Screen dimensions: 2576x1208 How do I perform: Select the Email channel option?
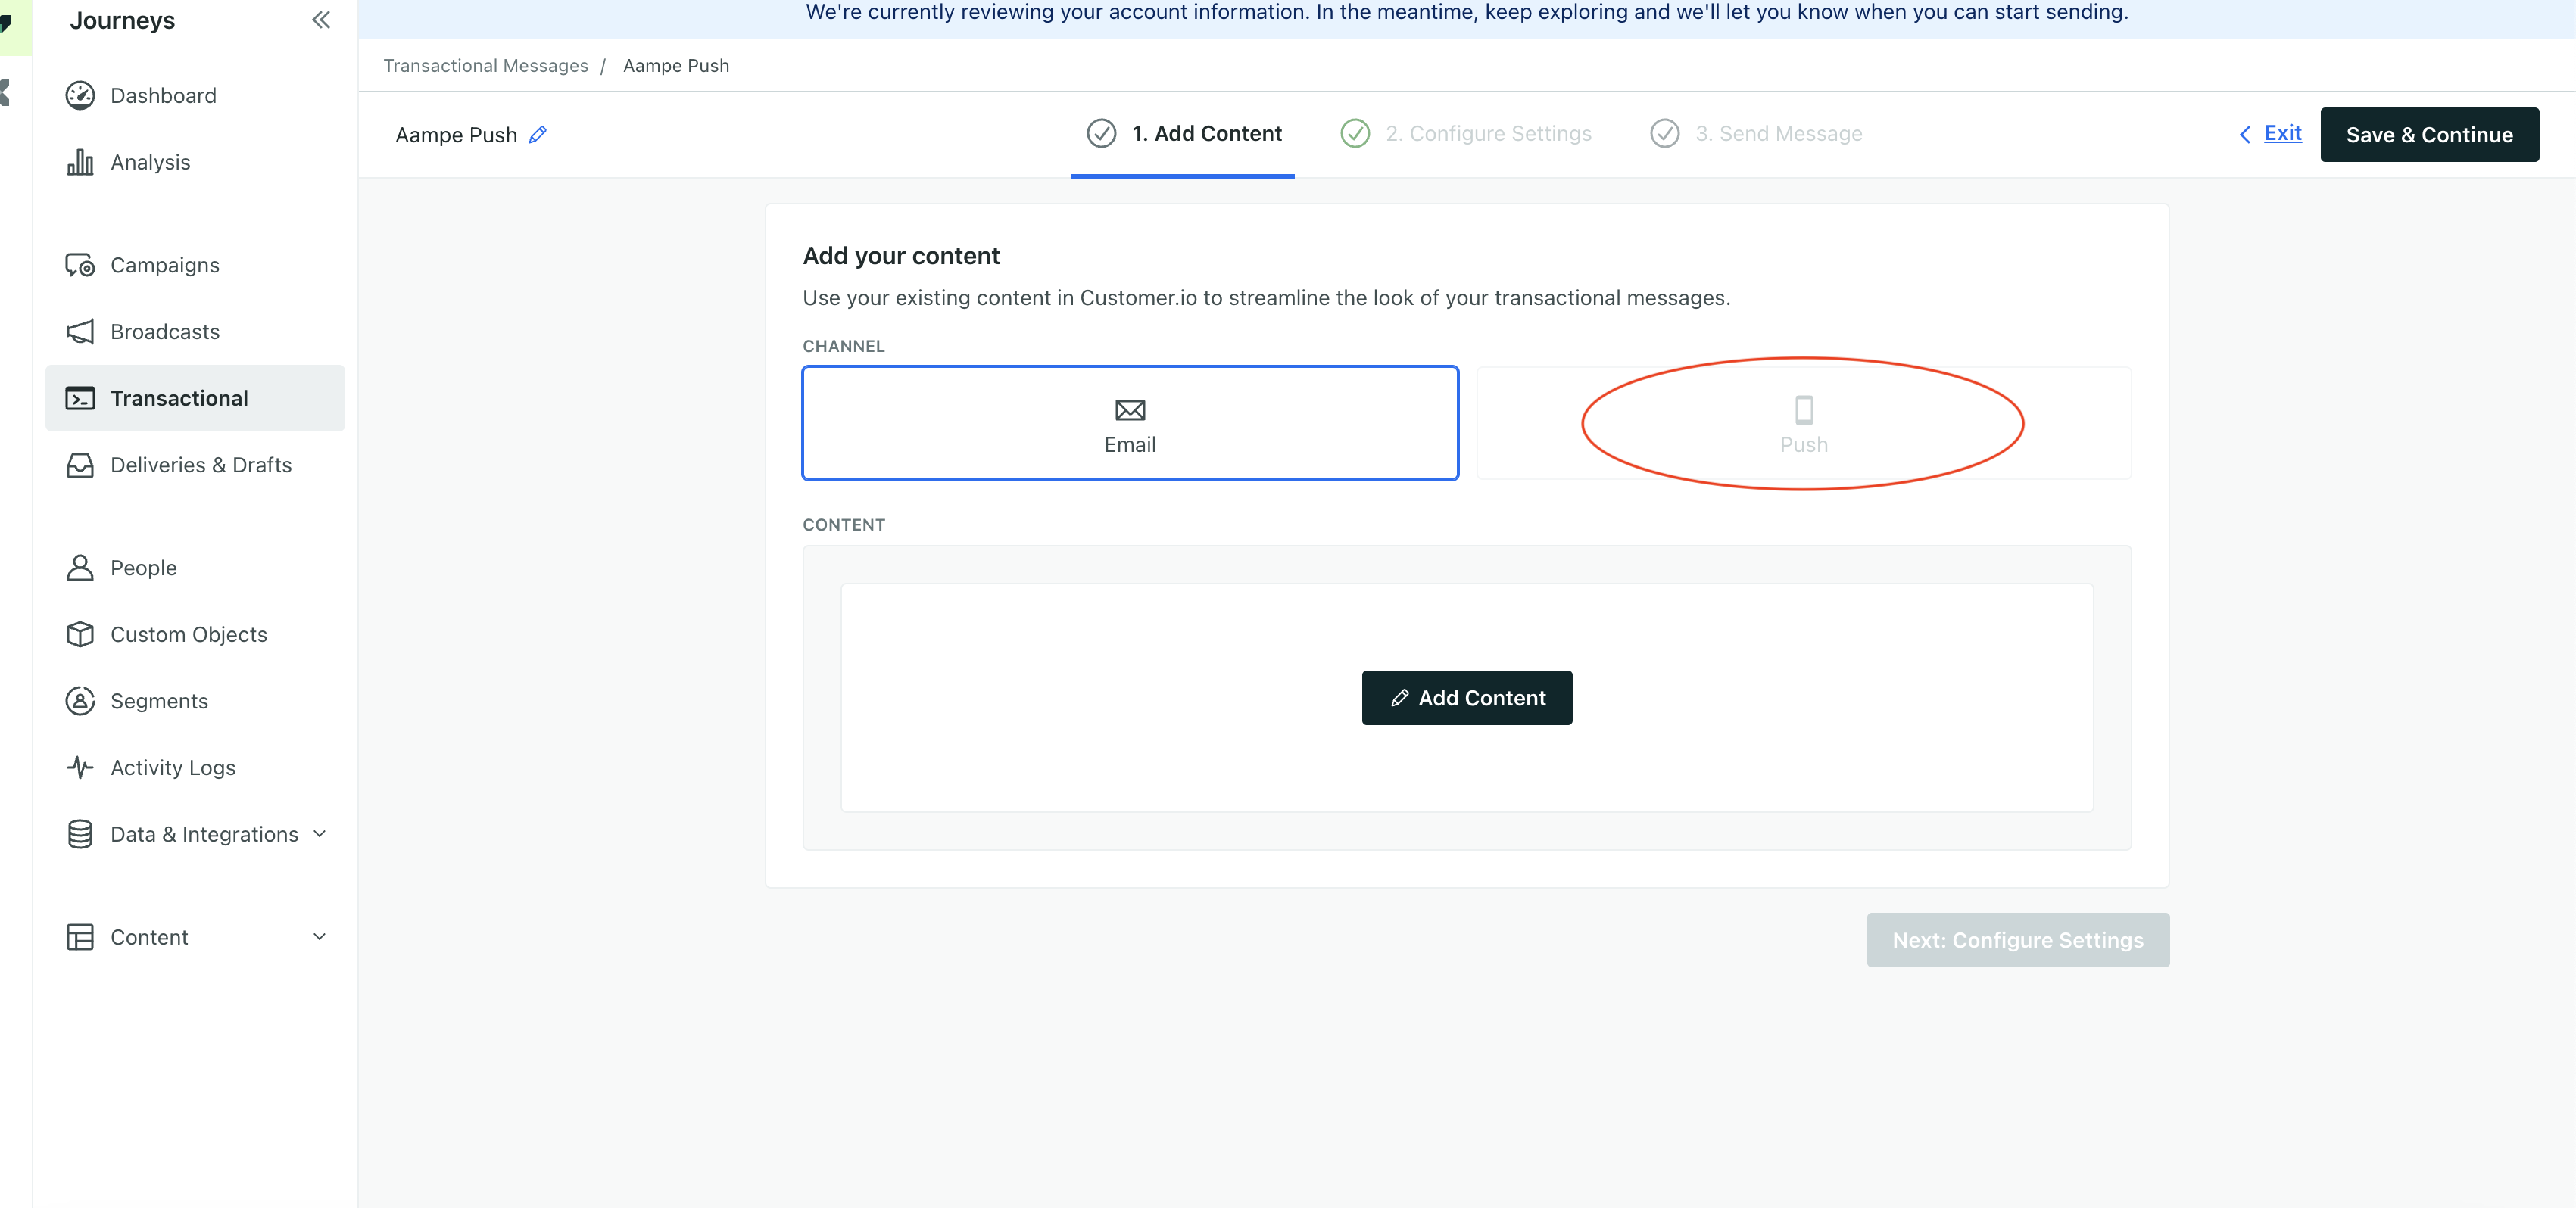pos(1129,423)
